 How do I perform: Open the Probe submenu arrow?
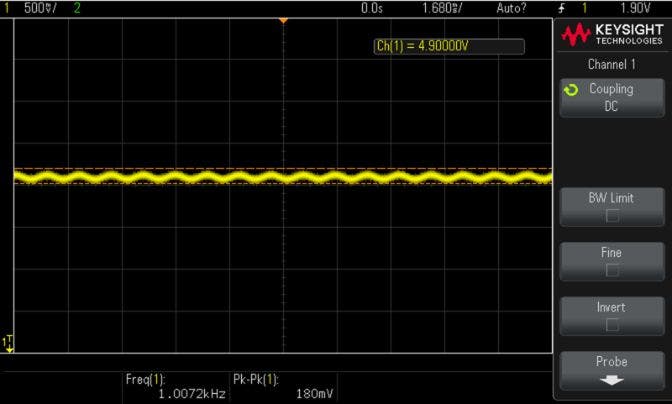(x=611, y=380)
